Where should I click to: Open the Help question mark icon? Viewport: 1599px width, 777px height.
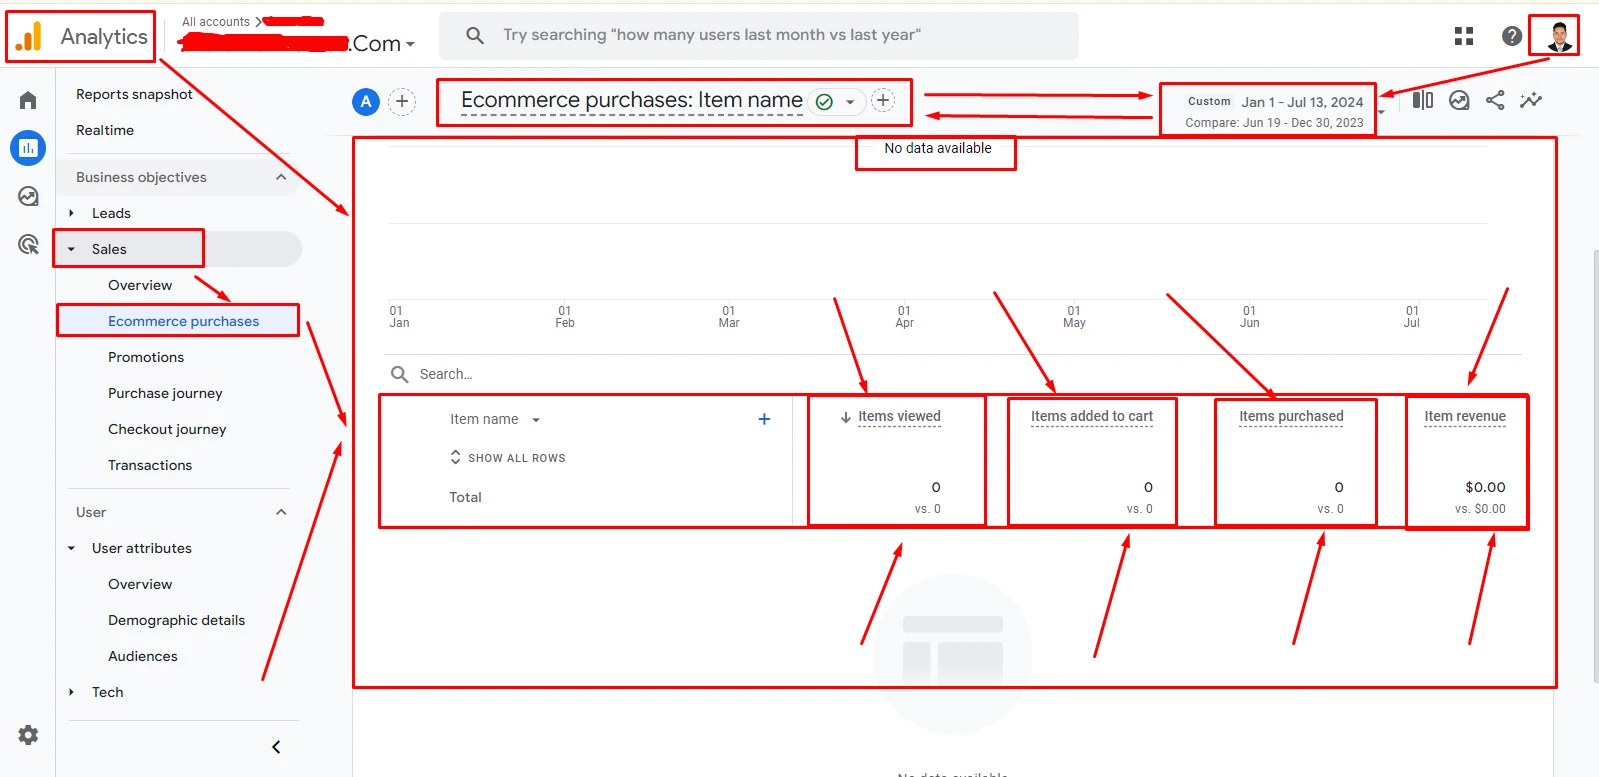point(1512,36)
